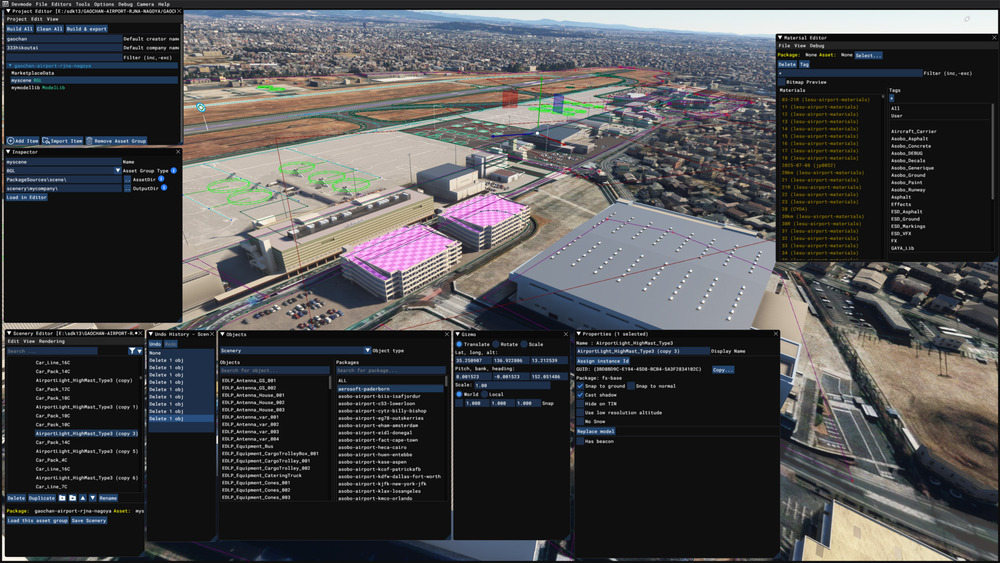Open the Editors menu in the top bar
This screenshot has width=1000, height=563.
coord(61,4)
